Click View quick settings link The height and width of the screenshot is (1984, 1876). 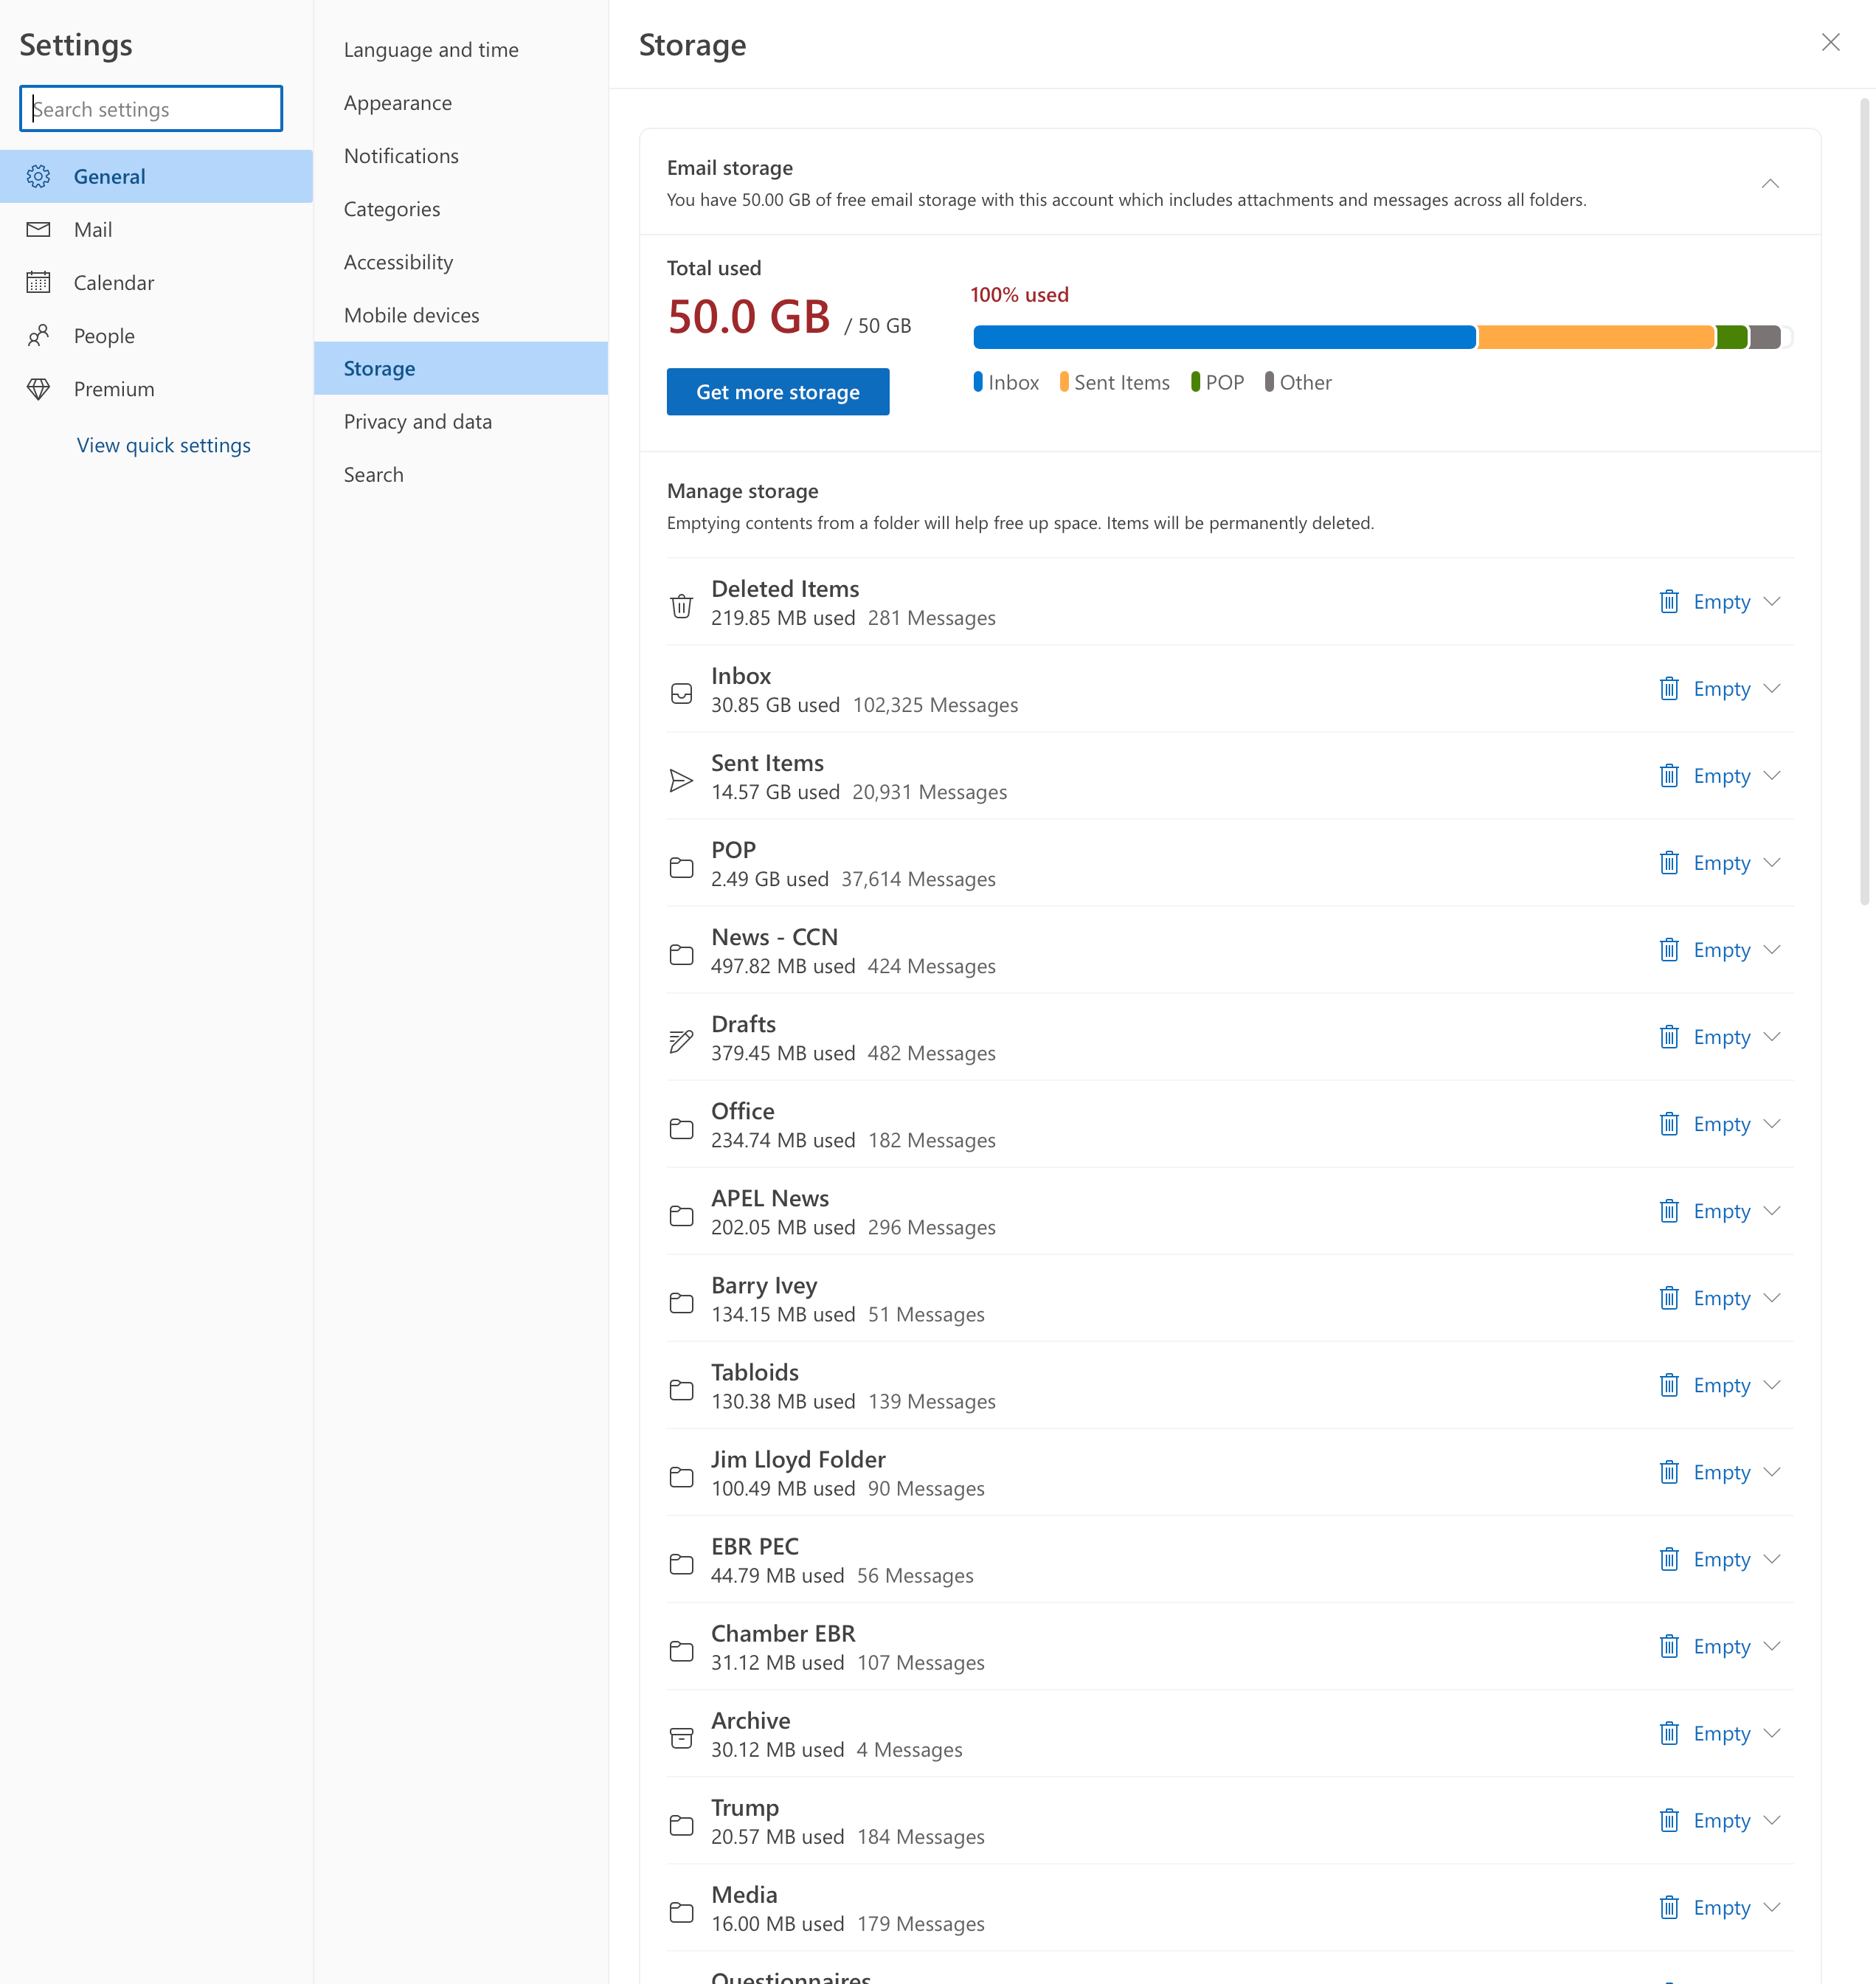164,445
